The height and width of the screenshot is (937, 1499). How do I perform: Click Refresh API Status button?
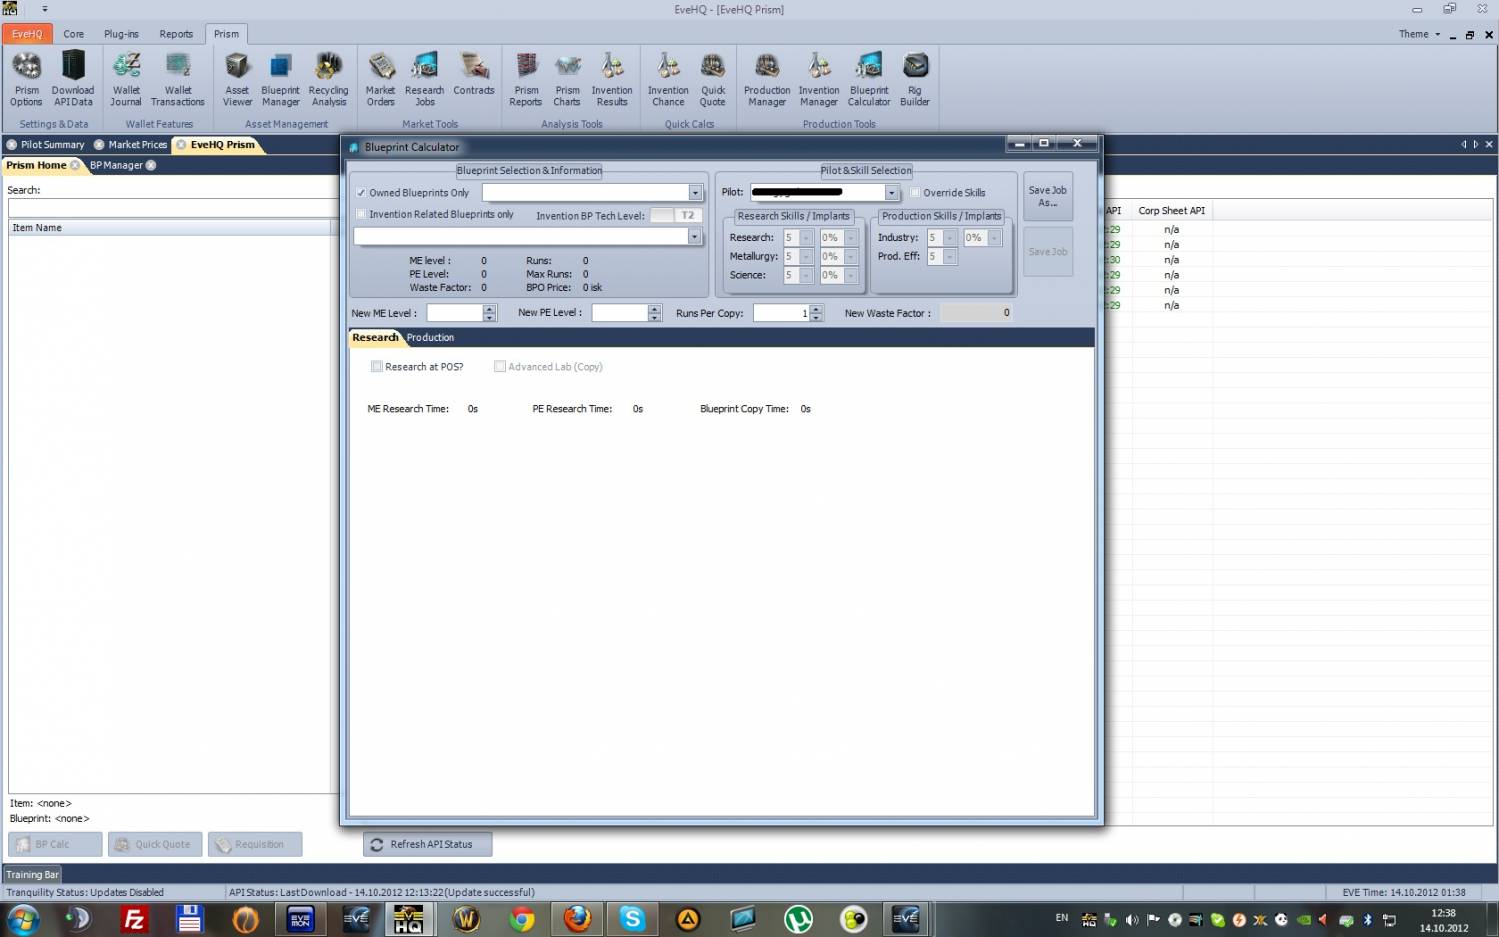point(427,844)
